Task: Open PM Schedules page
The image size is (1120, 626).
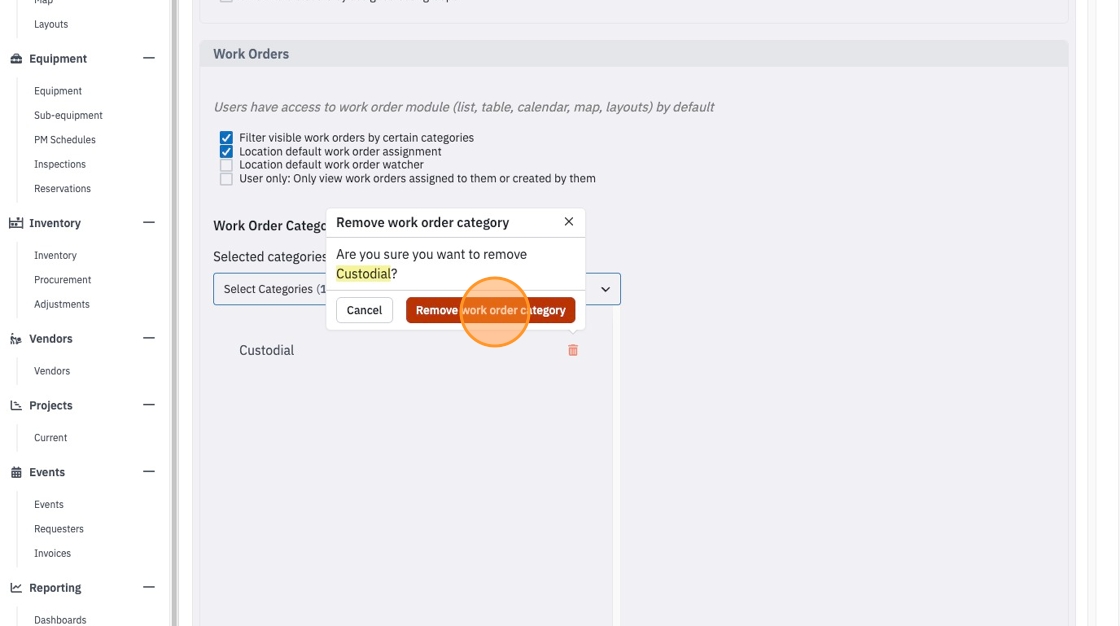Action: 65,139
